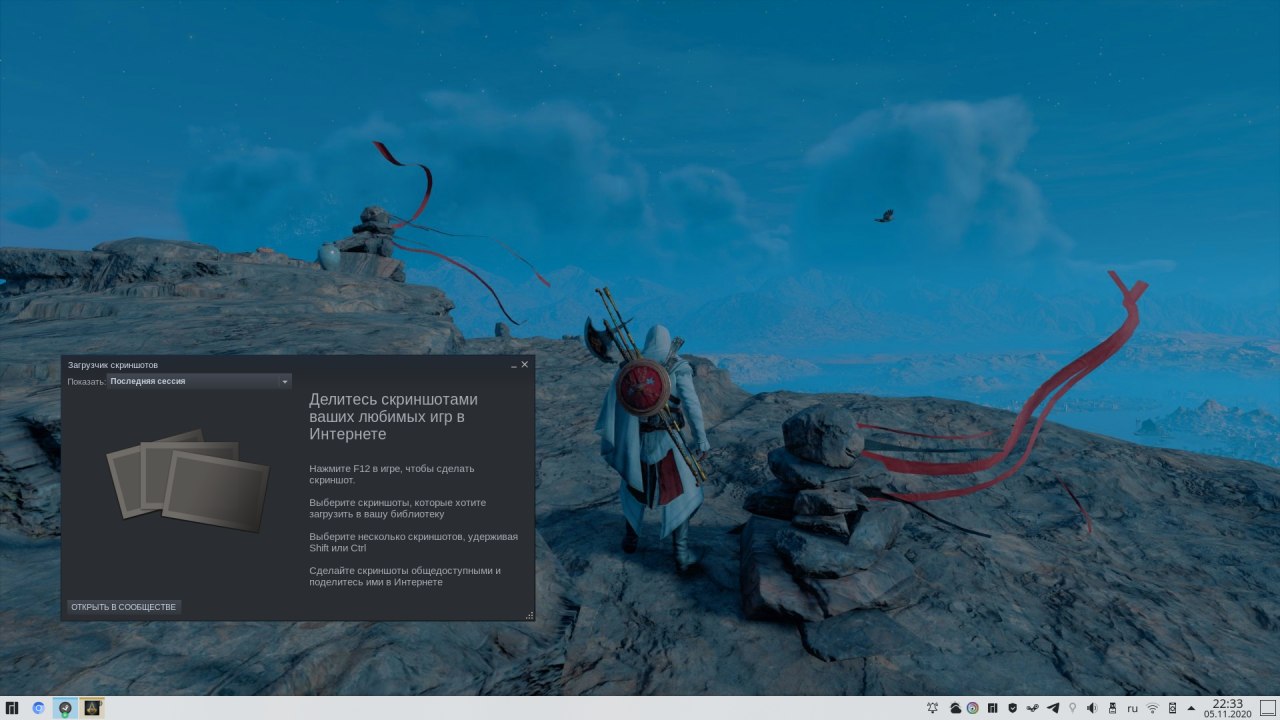This screenshot has height=720, width=1280.
Task: Click the ОТКРЫТЬ В СООБЩЕСТВЕ button
Action: (124, 607)
